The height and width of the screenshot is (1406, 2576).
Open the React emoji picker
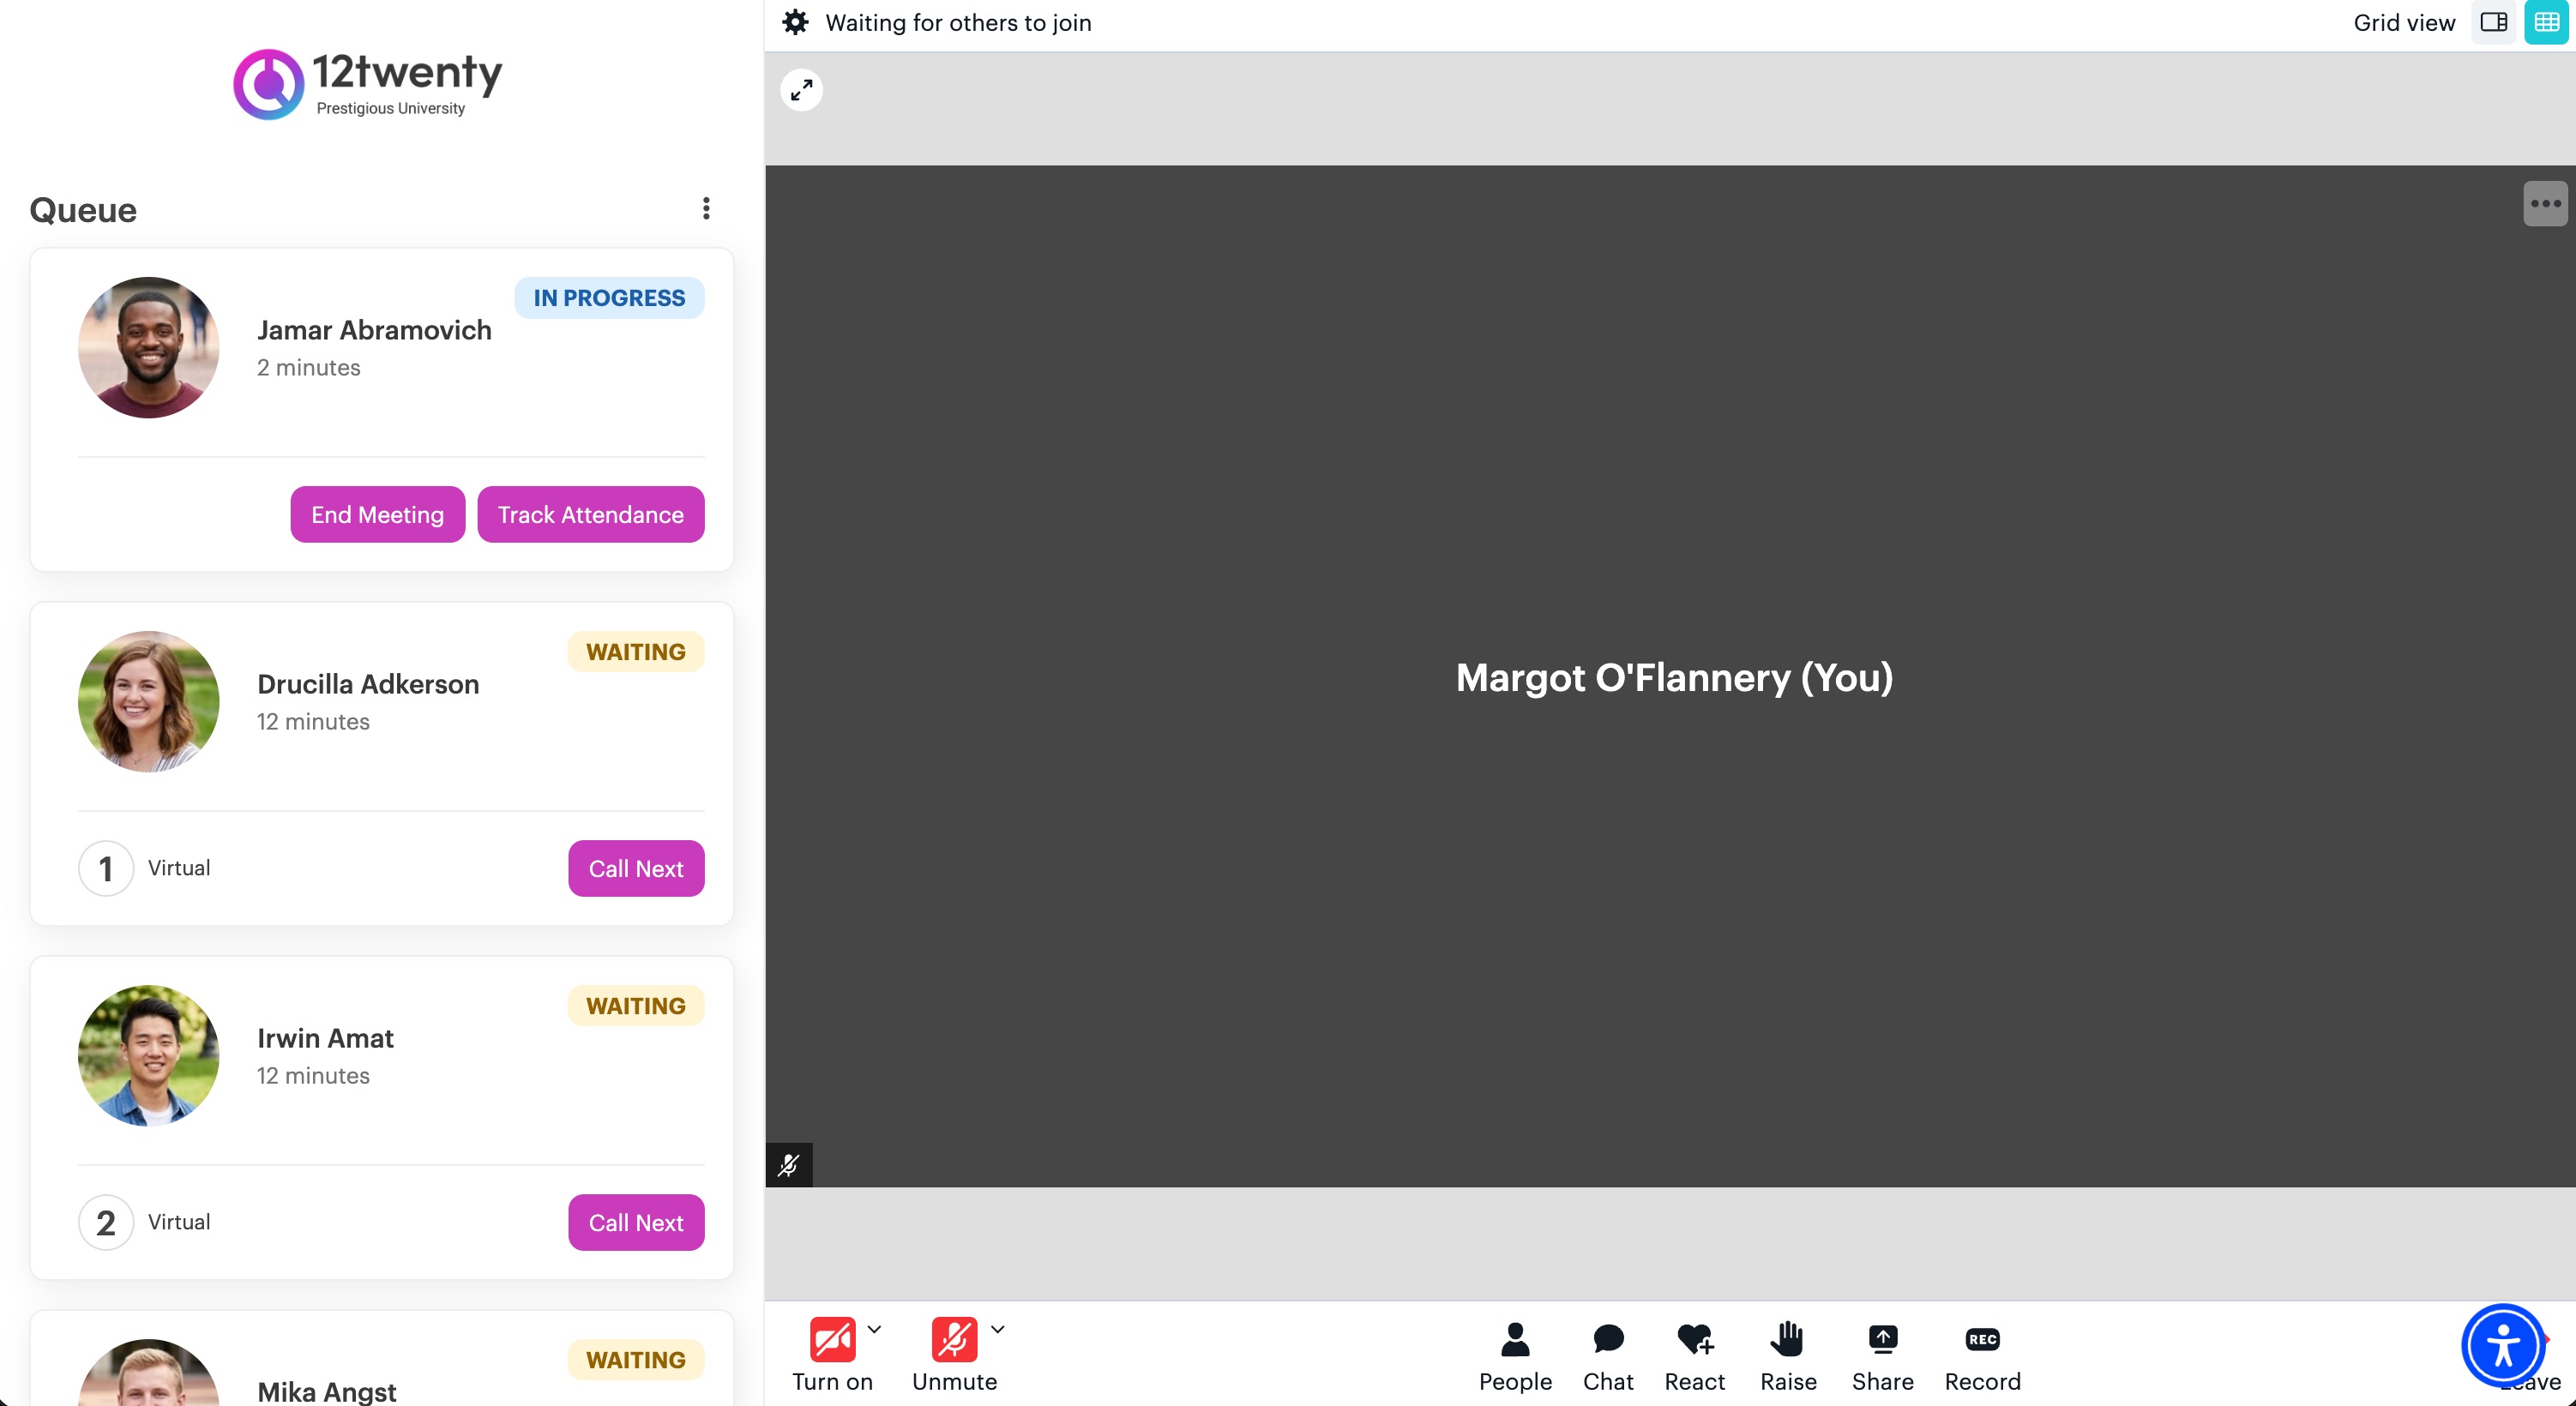point(1694,1356)
